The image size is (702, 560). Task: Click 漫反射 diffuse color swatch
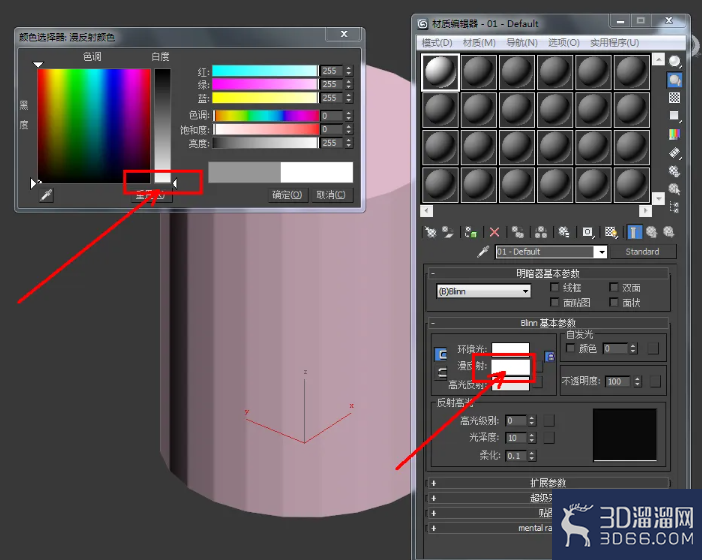coord(510,366)
